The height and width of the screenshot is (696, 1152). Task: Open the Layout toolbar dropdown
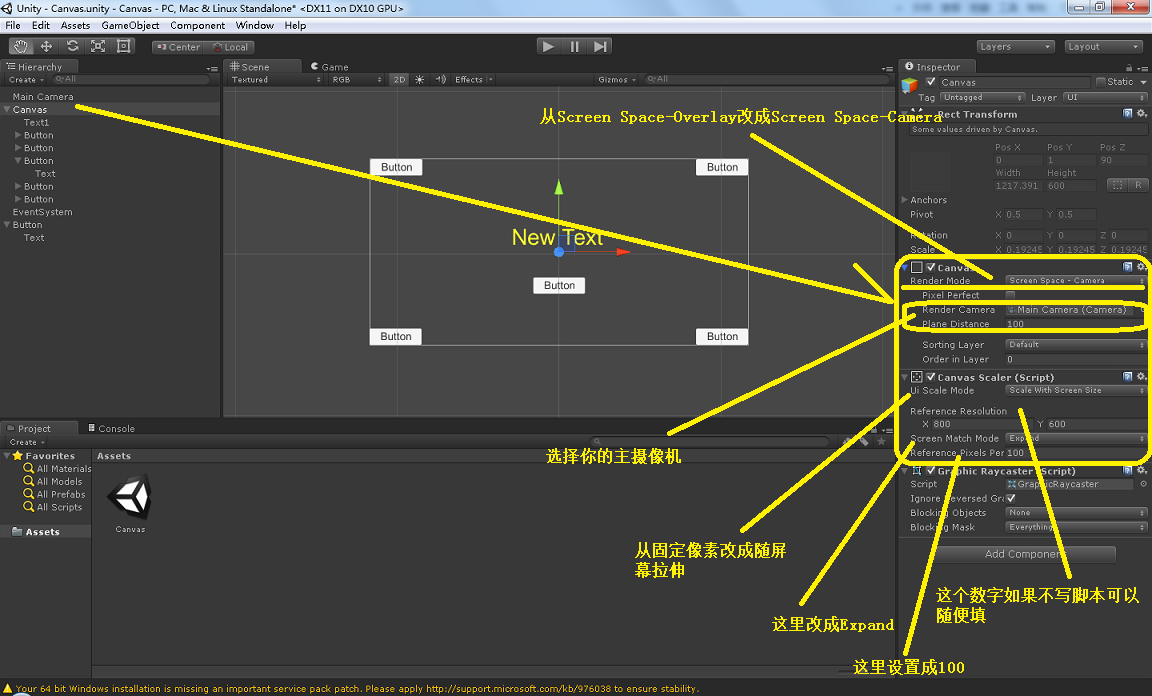1104,46
